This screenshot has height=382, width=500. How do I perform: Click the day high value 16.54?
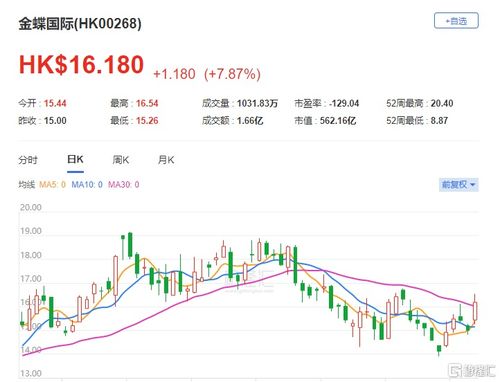(147, 103)
